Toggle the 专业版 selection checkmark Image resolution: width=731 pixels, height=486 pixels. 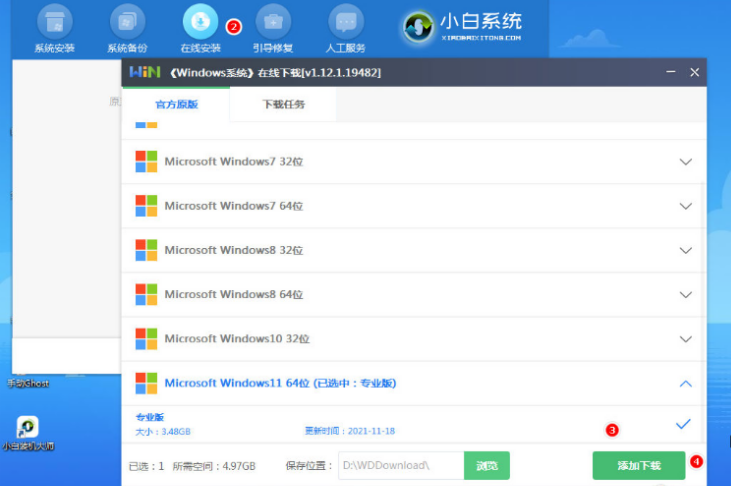(x=683, y=424)
